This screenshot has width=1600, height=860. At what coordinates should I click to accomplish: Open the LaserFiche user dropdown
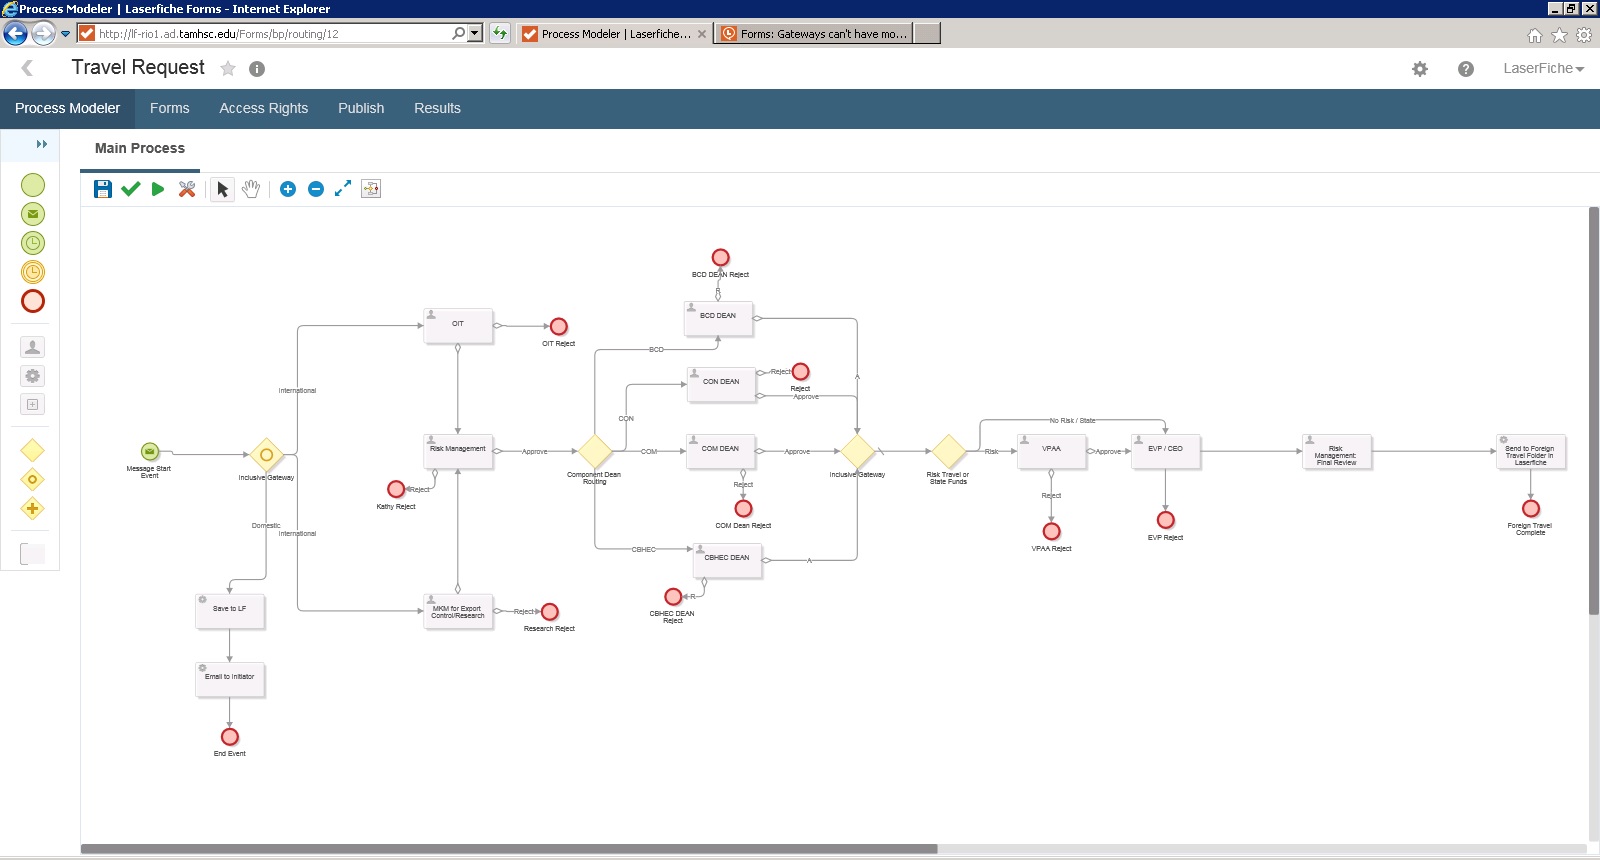(1543, 69)
